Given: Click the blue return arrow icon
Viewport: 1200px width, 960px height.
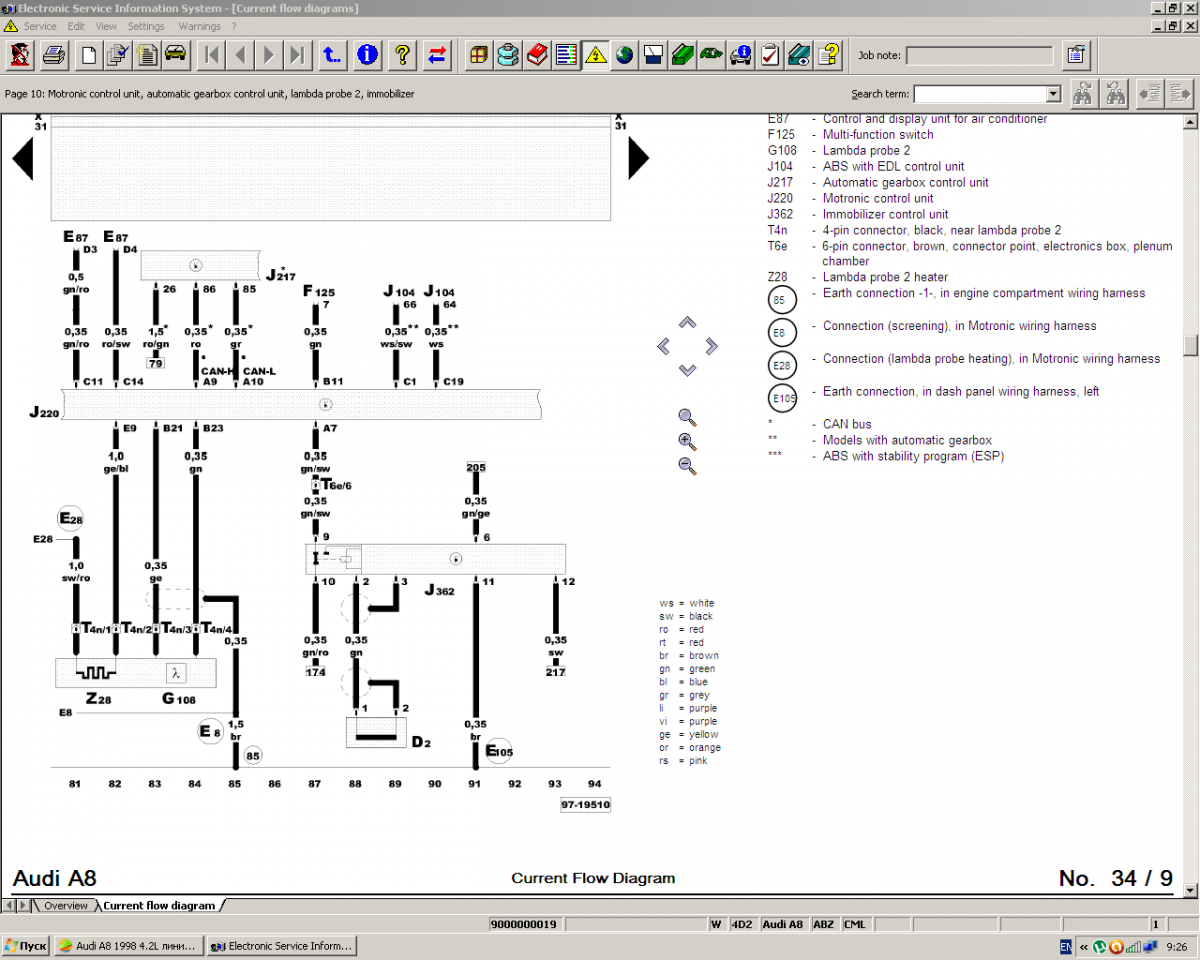Looking at the screenshot, I should point(332,54).
